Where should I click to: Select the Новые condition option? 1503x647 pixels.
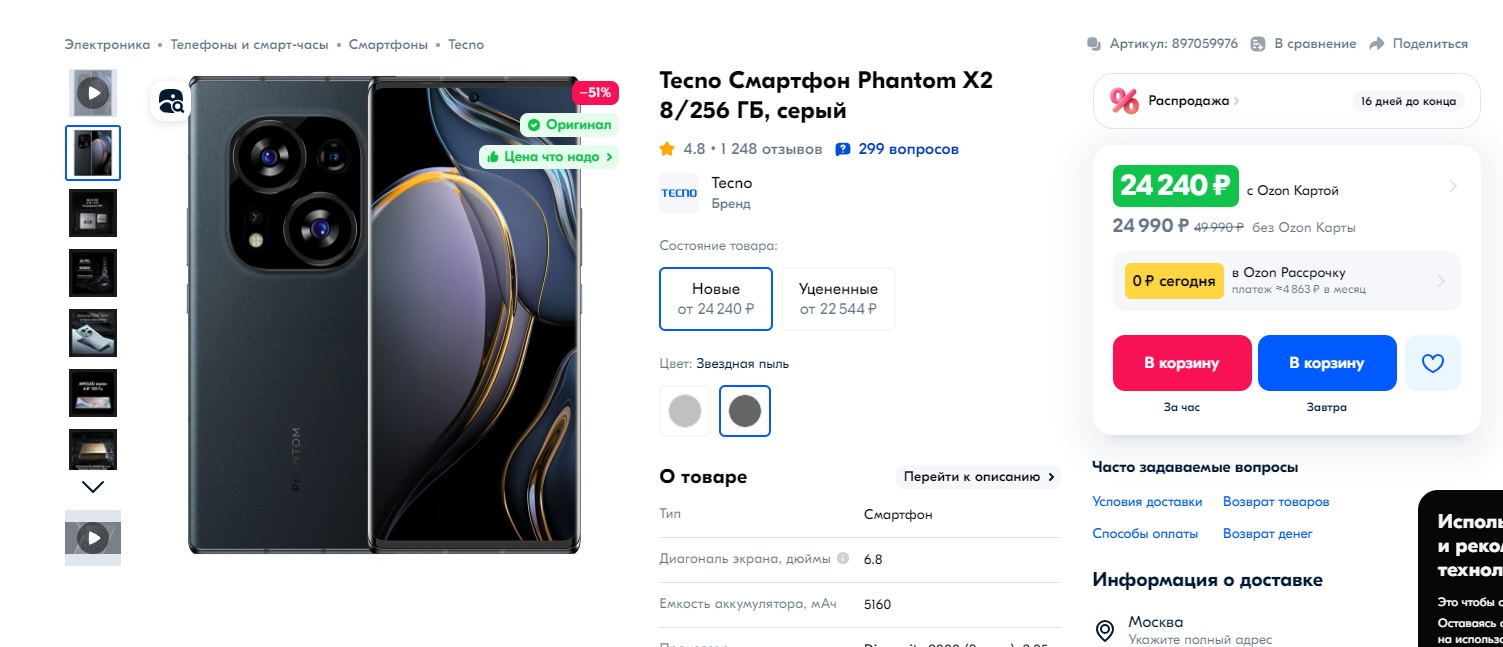tap(716, 299)
